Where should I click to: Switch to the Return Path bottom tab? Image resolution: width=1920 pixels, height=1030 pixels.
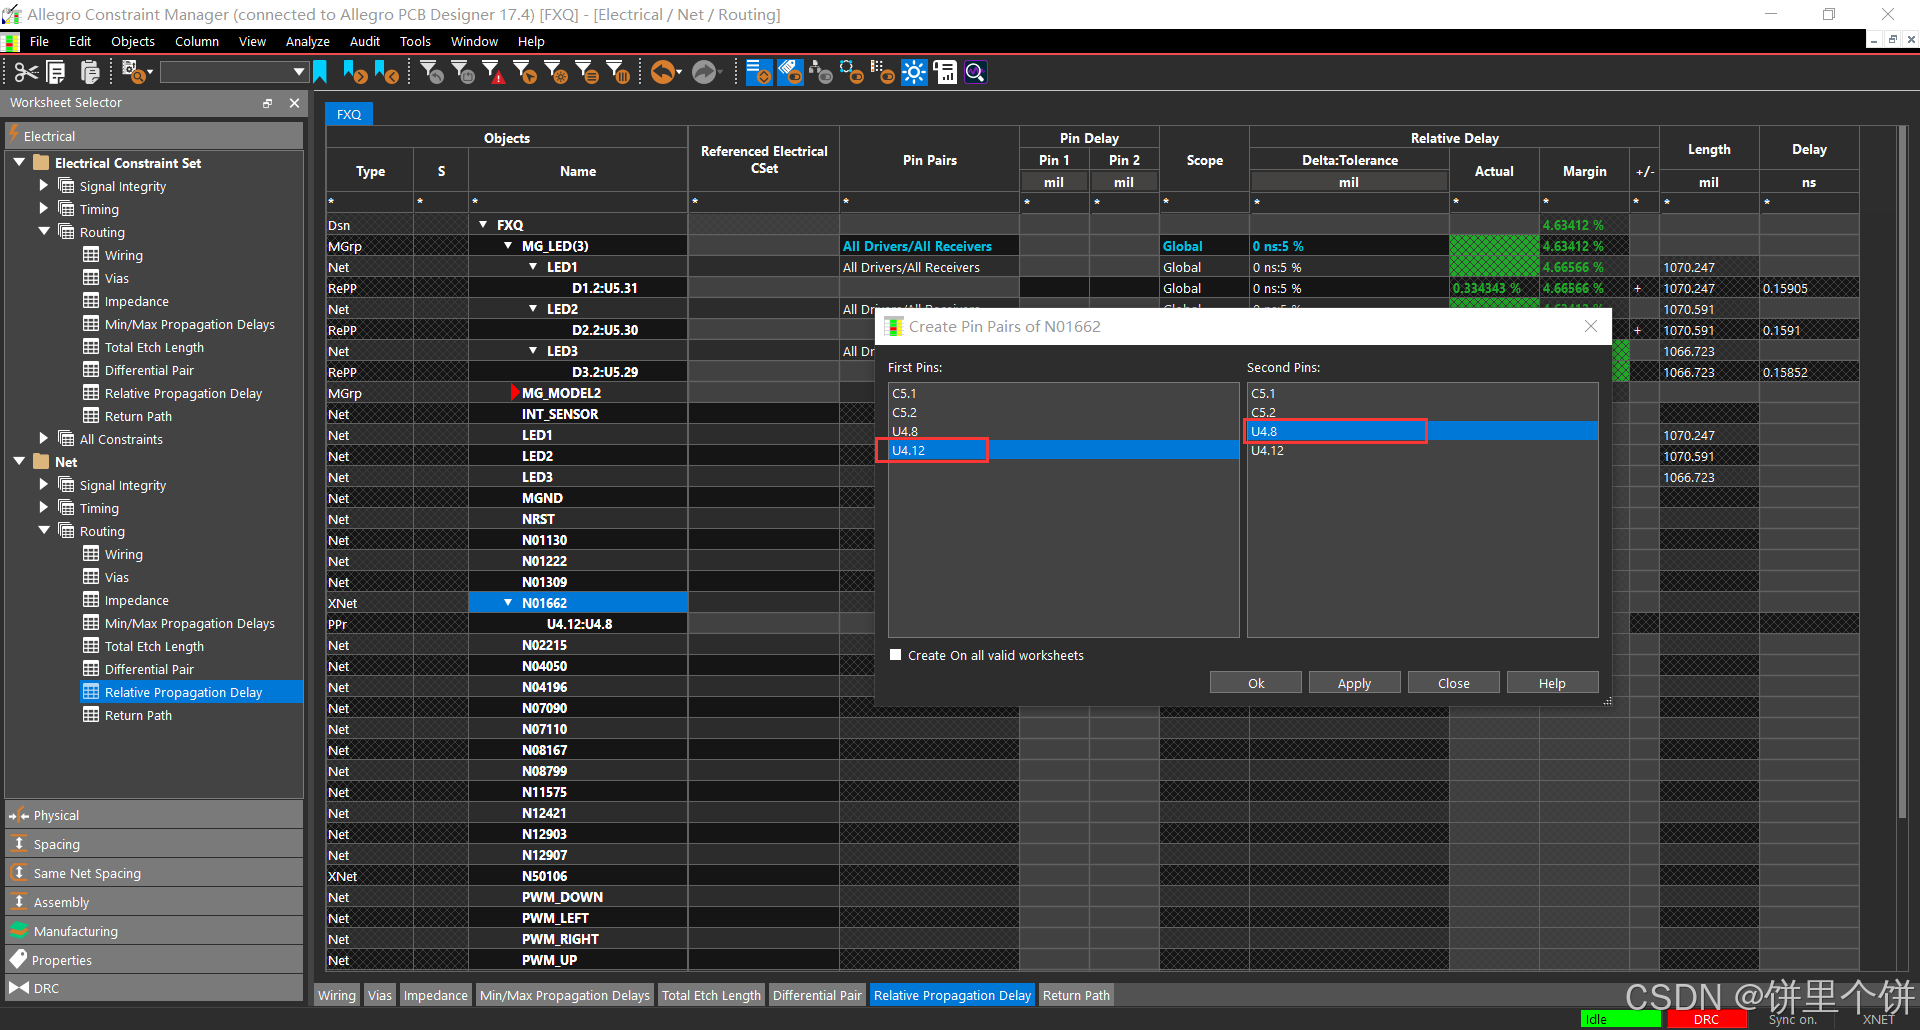(x=1076, y=995)
